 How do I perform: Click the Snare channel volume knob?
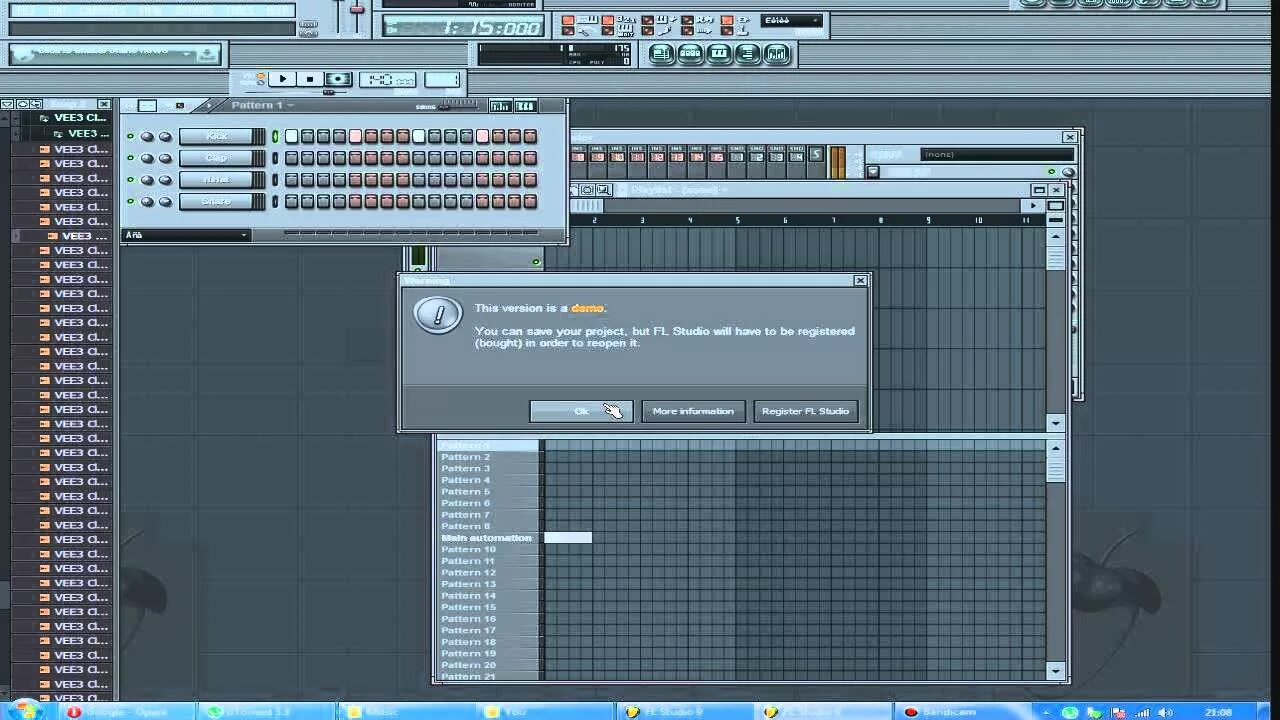(164, 202)
